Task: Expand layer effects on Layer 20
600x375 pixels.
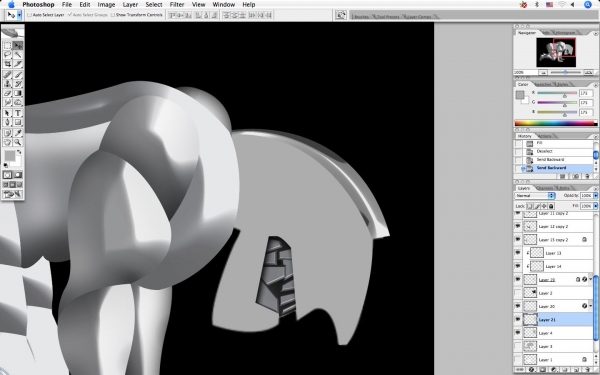Action: (x=590, y=306)
